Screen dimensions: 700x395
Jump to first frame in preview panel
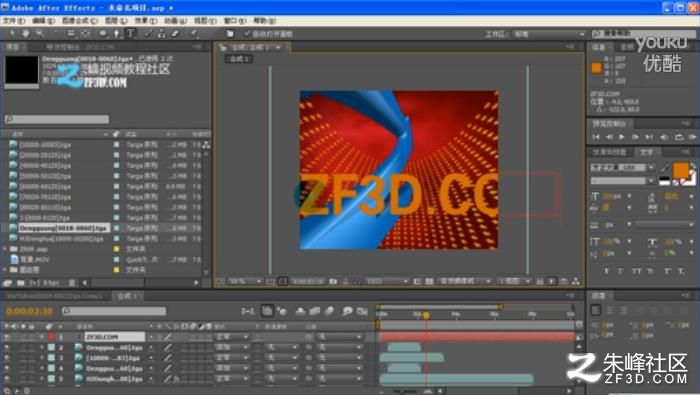pyautogui.click(x=596, y=137)
